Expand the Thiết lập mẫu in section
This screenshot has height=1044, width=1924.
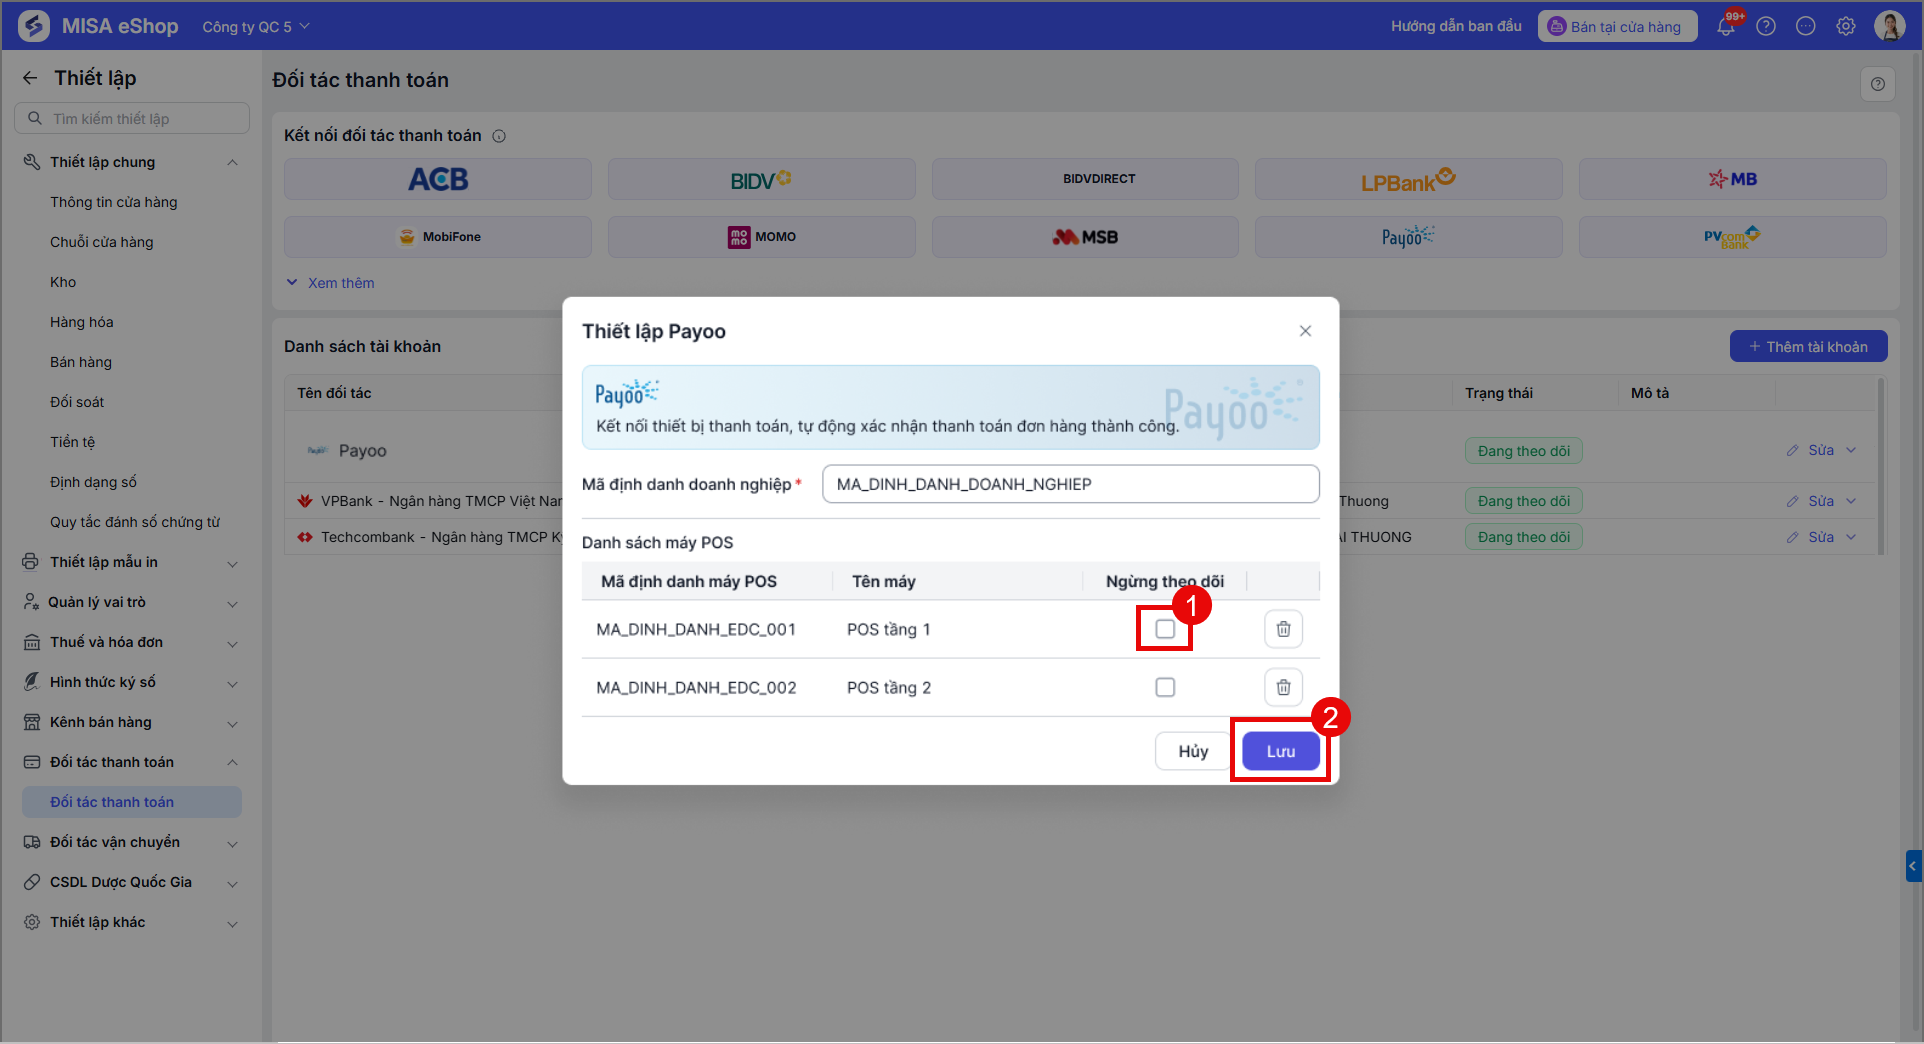pyautogui.click(x=131, y=562)
